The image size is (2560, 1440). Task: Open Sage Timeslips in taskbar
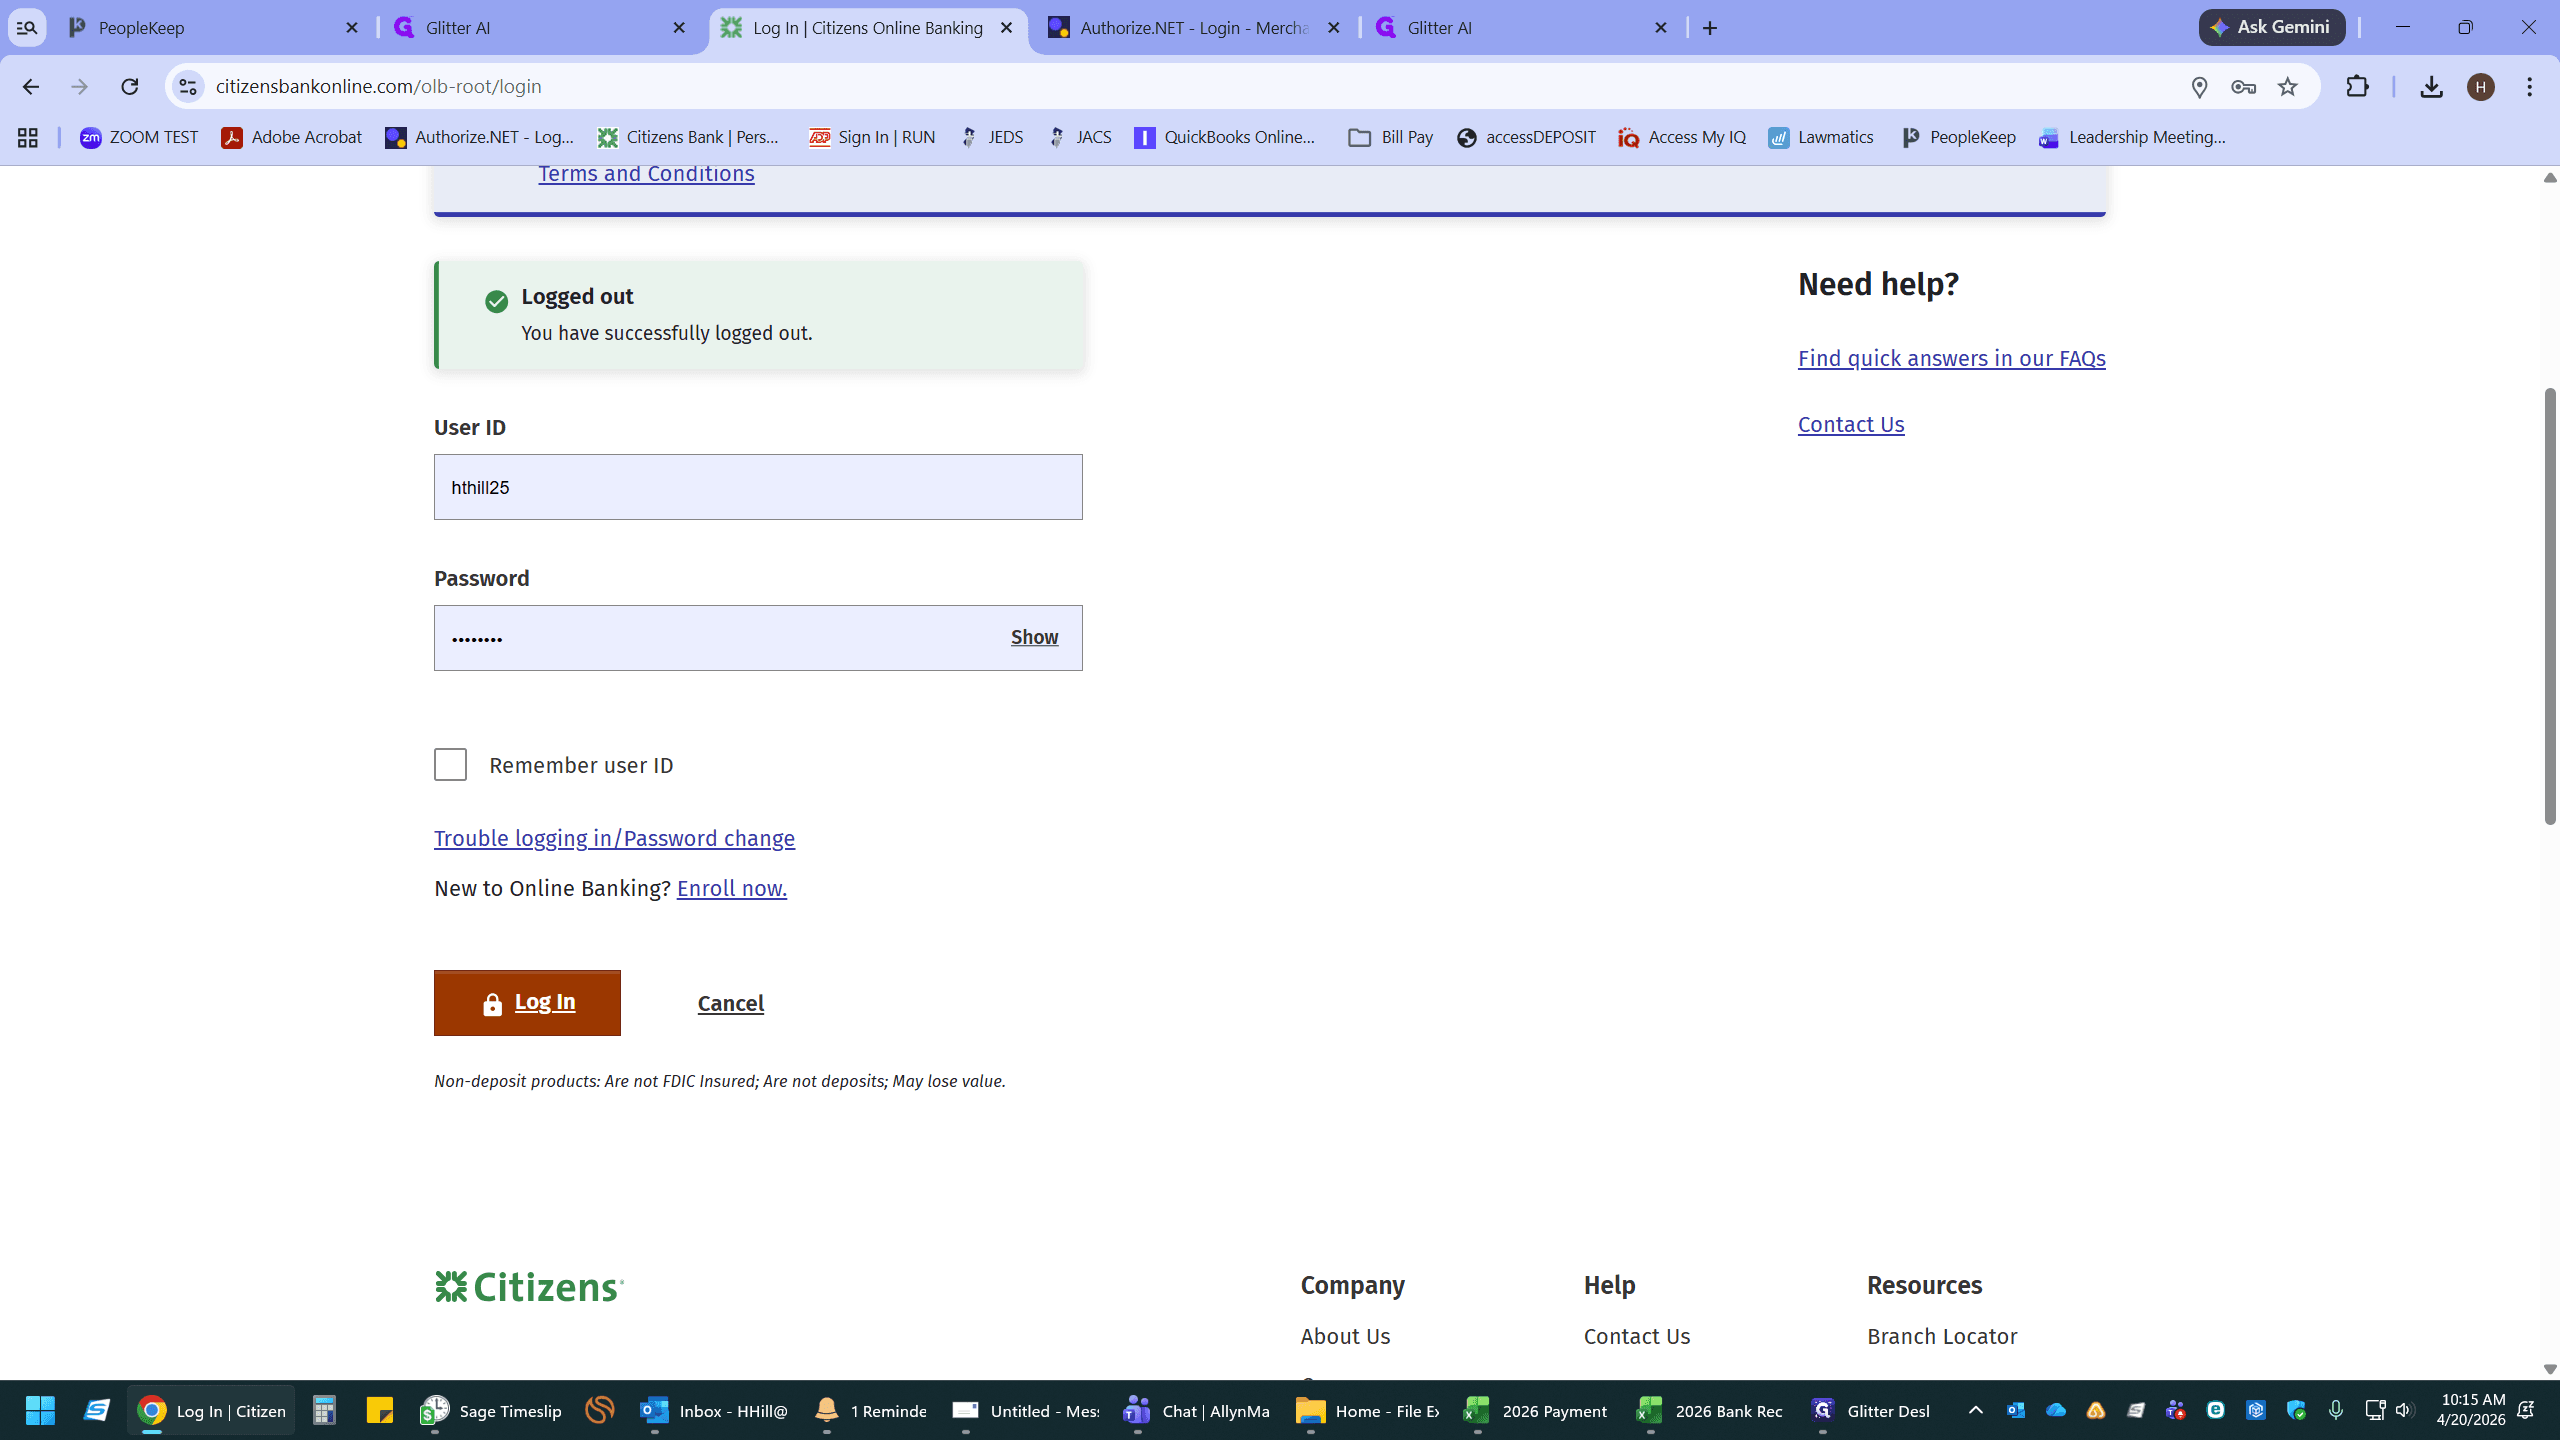pyautogui.click(x=491, y=1411)
